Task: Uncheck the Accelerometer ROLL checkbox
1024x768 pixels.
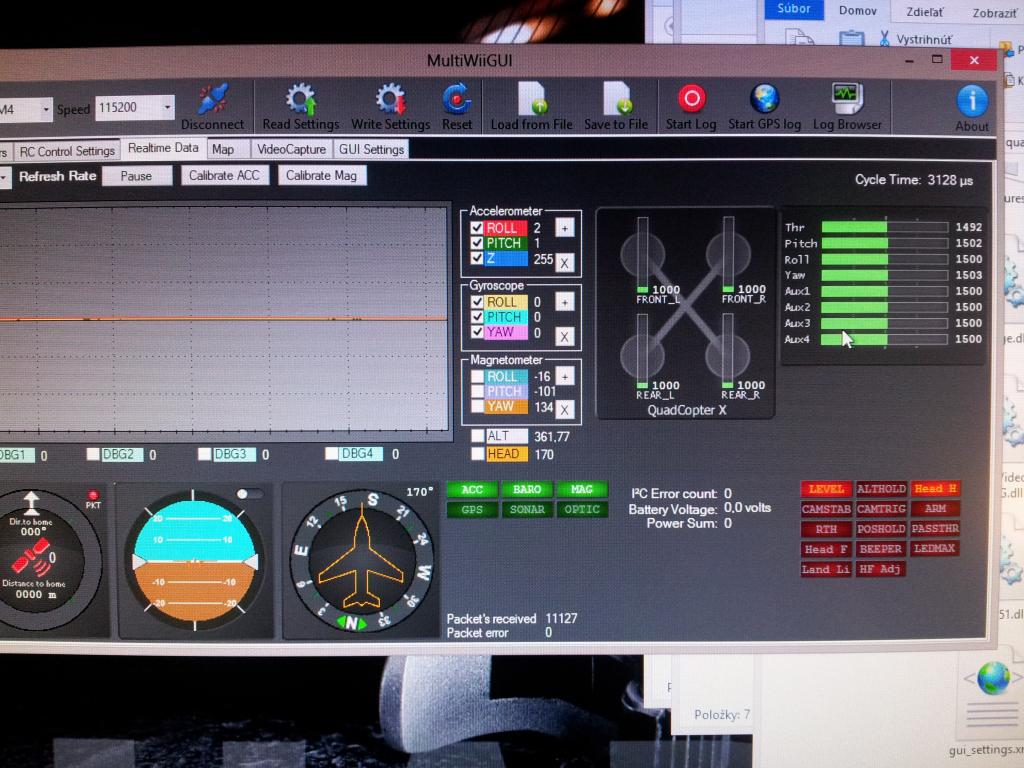Action: pyautogui.click(x=477, y=228)
